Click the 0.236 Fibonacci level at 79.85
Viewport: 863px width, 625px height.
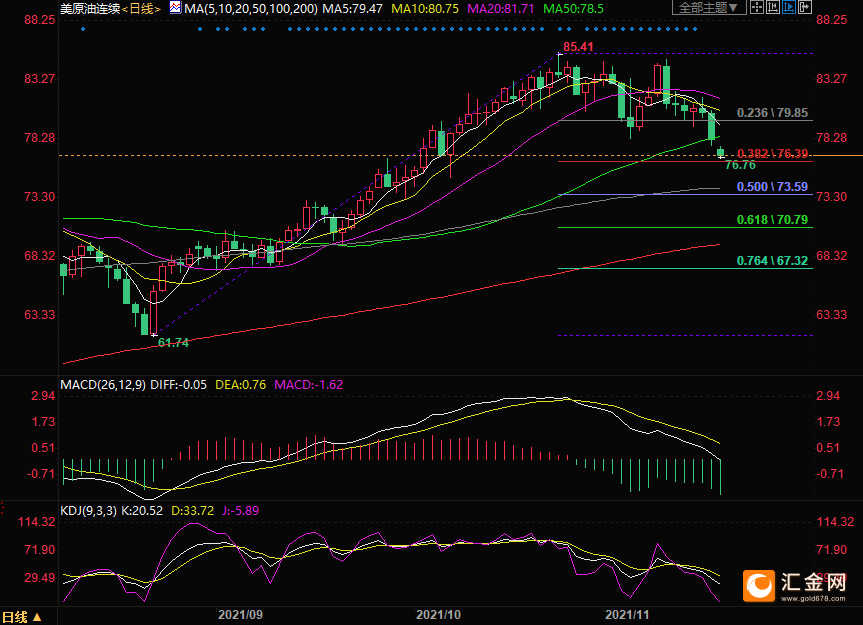(772, 113)
